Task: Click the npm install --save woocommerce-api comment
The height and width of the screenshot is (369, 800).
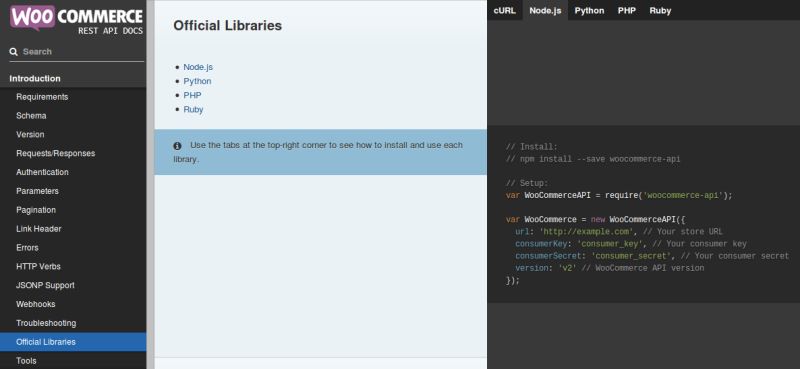Action: [x=593, y=159]
